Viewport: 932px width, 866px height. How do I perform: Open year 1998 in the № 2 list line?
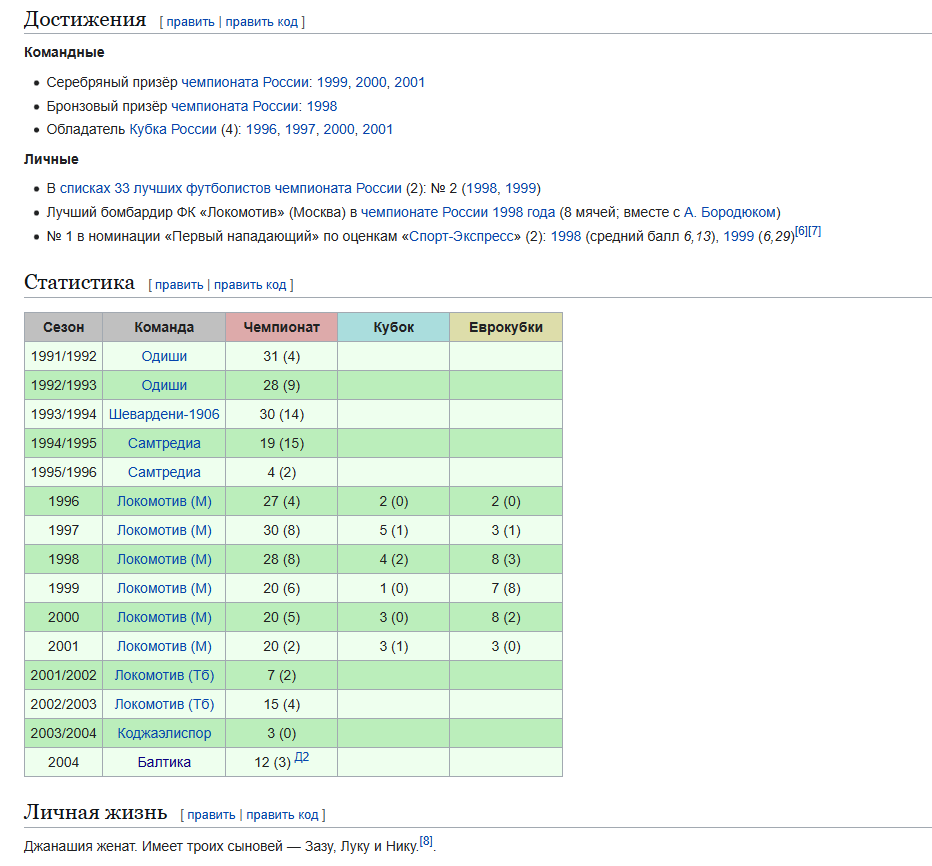(x=481, y=188)
